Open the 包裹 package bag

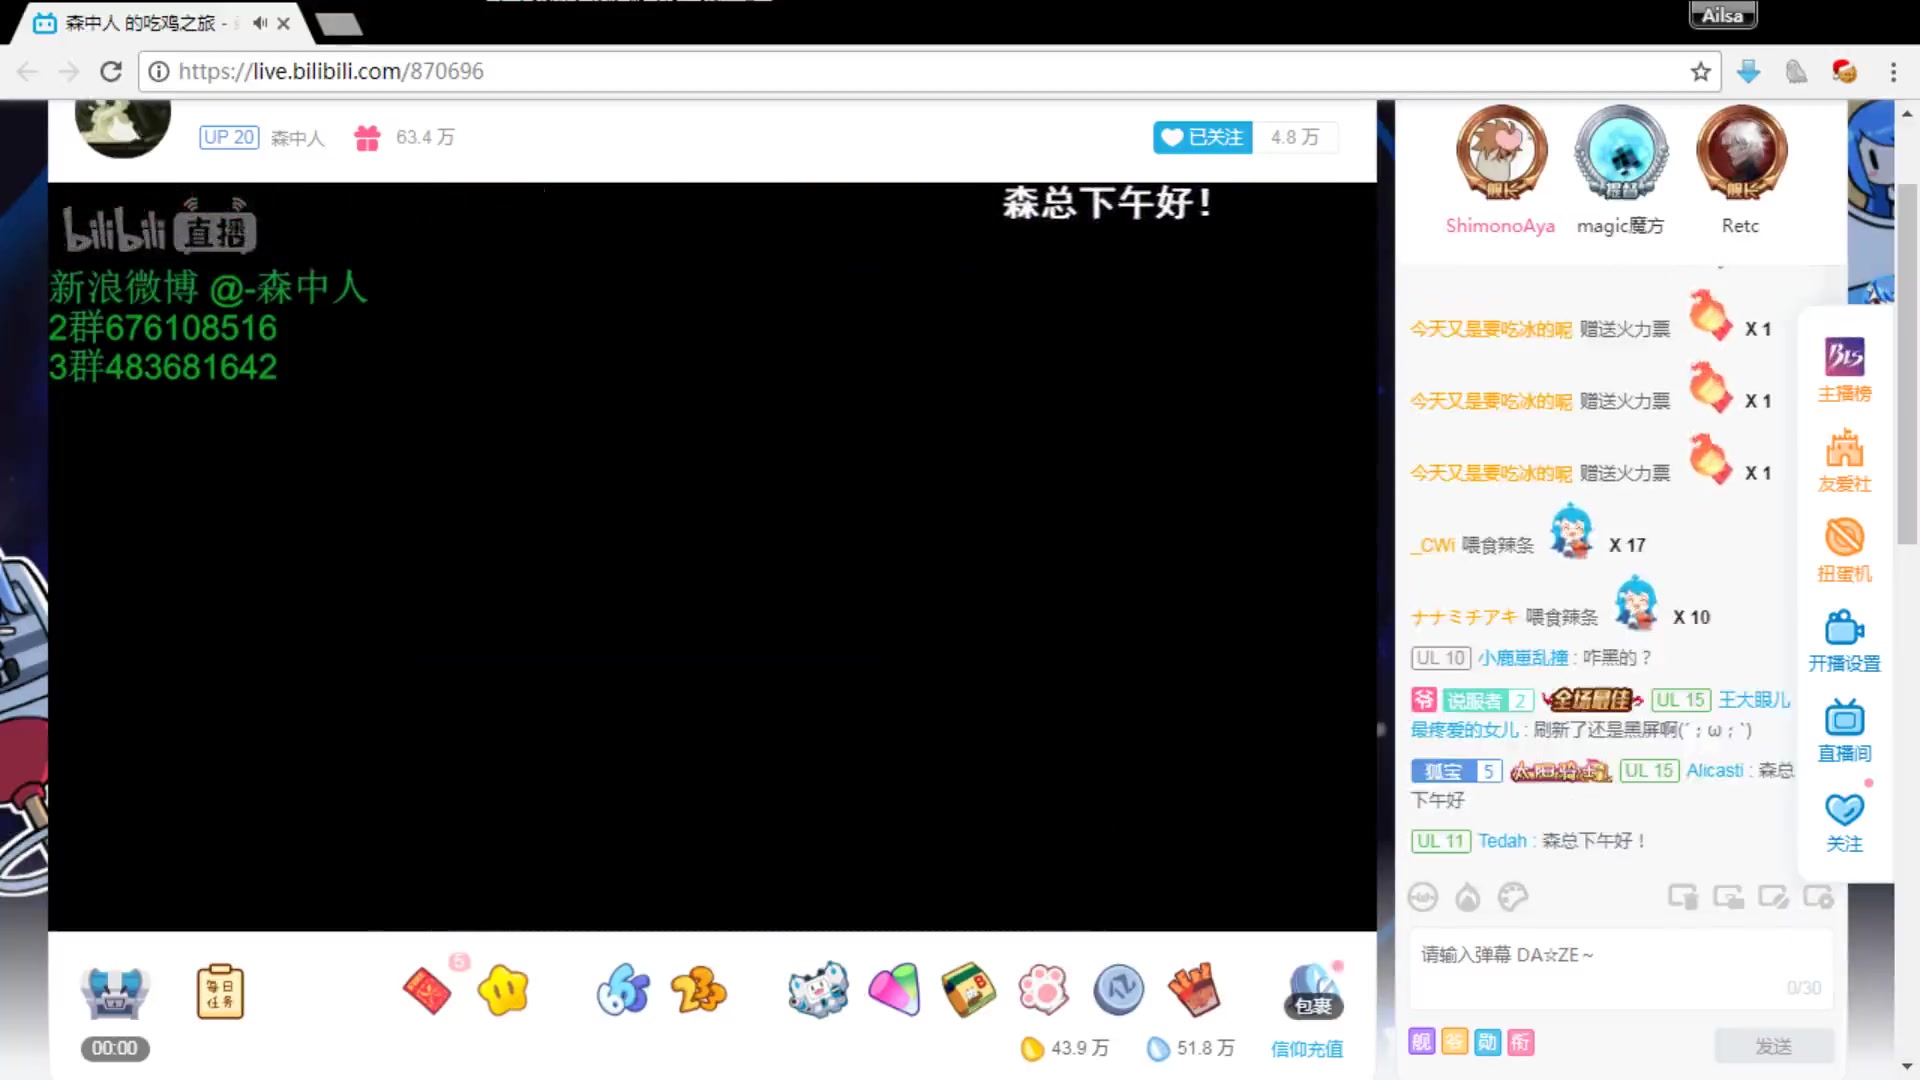(x=1313, y=992)
